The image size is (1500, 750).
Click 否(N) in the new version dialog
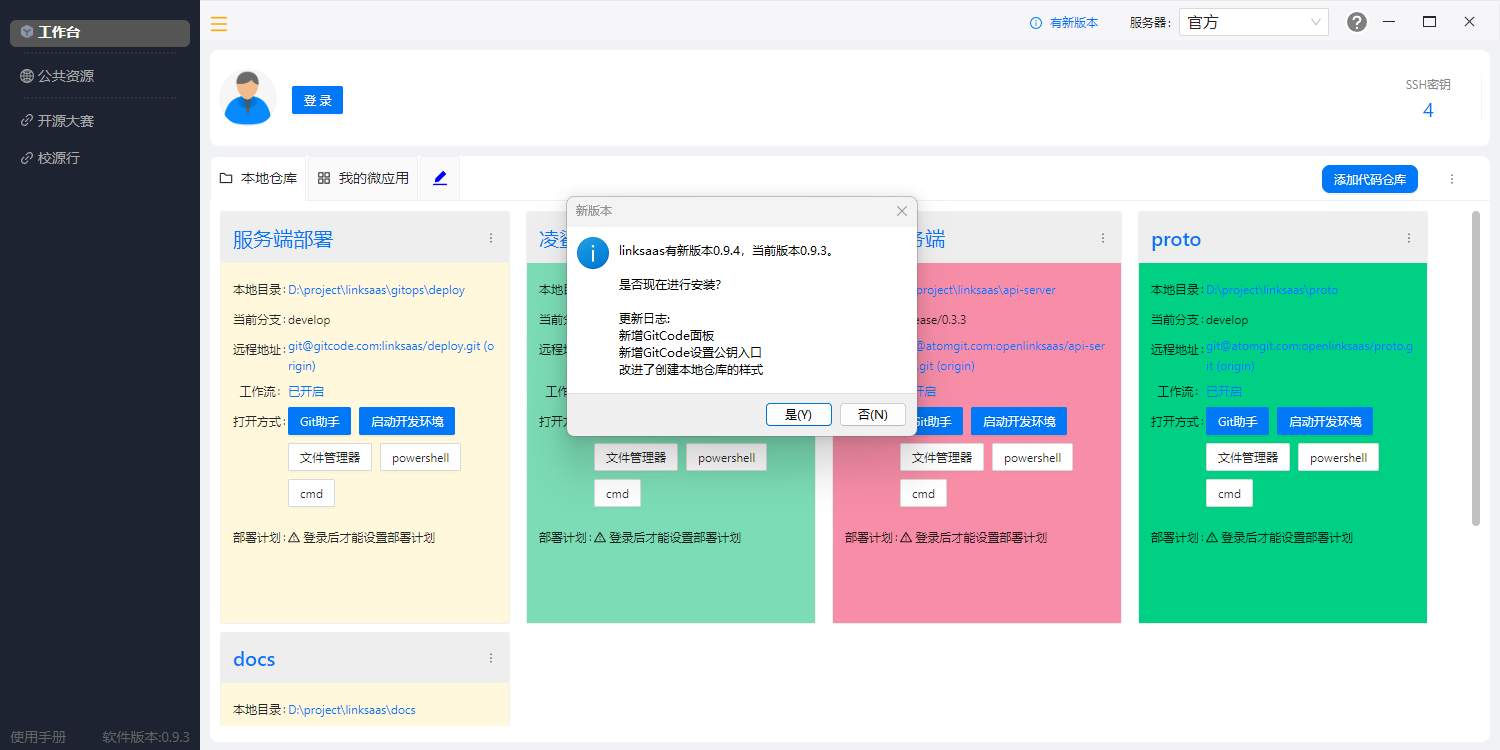coord(872,414)
